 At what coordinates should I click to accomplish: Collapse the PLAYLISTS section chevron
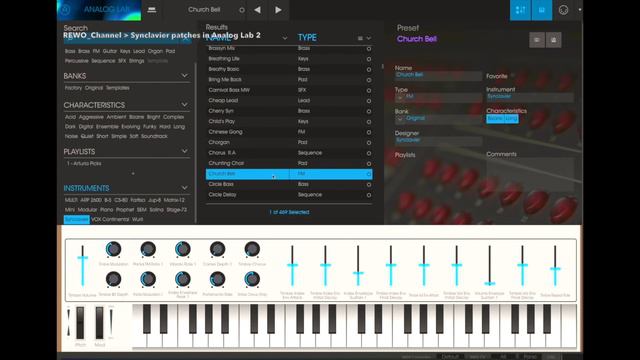tap(184, 151)
